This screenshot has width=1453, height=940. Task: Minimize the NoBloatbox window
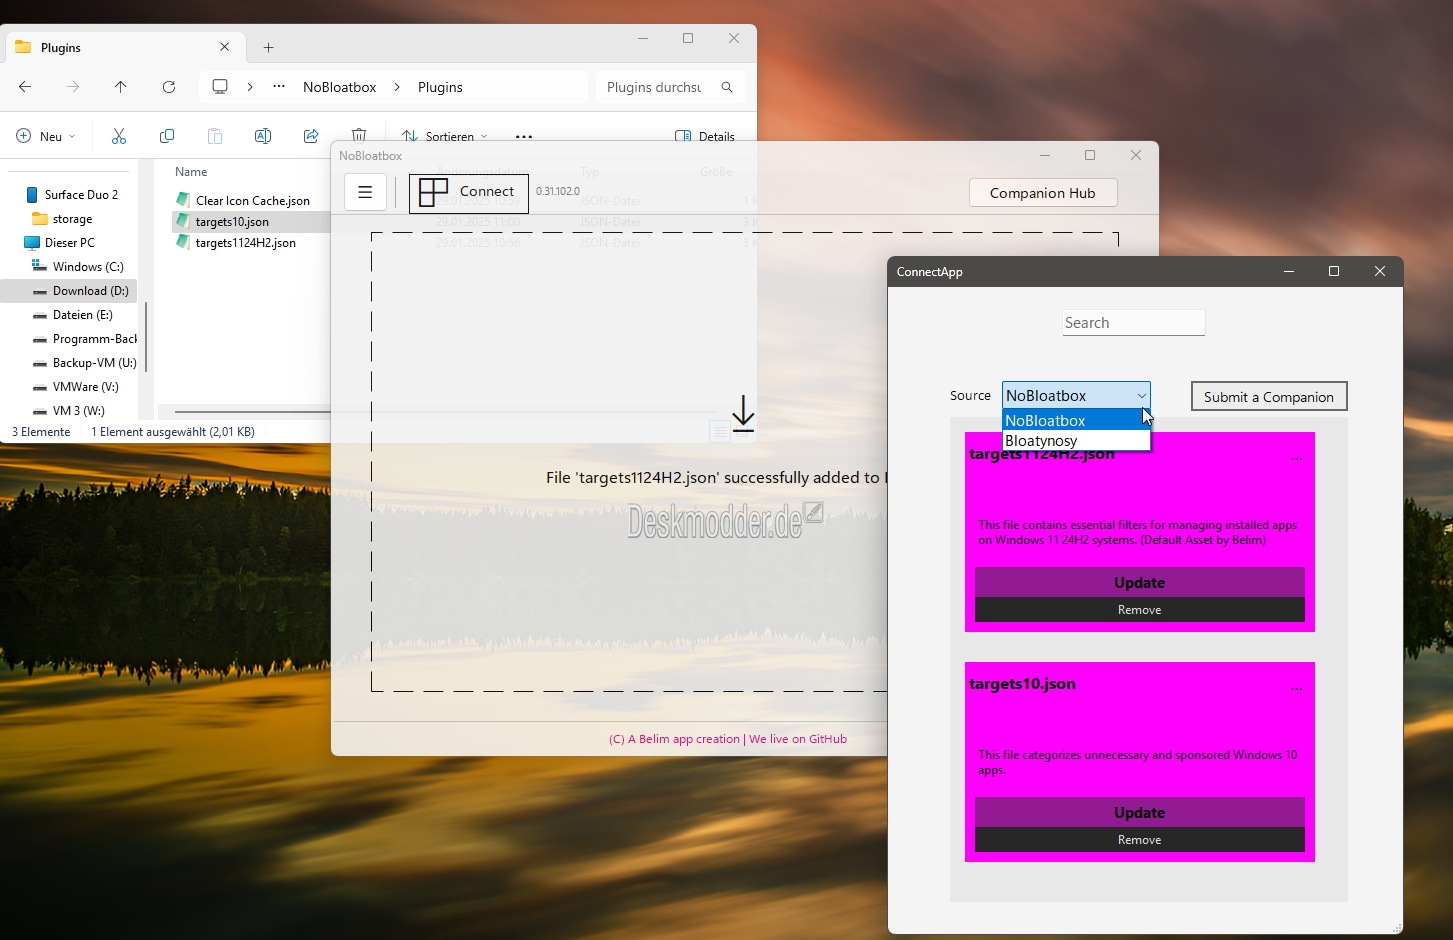1045,155
